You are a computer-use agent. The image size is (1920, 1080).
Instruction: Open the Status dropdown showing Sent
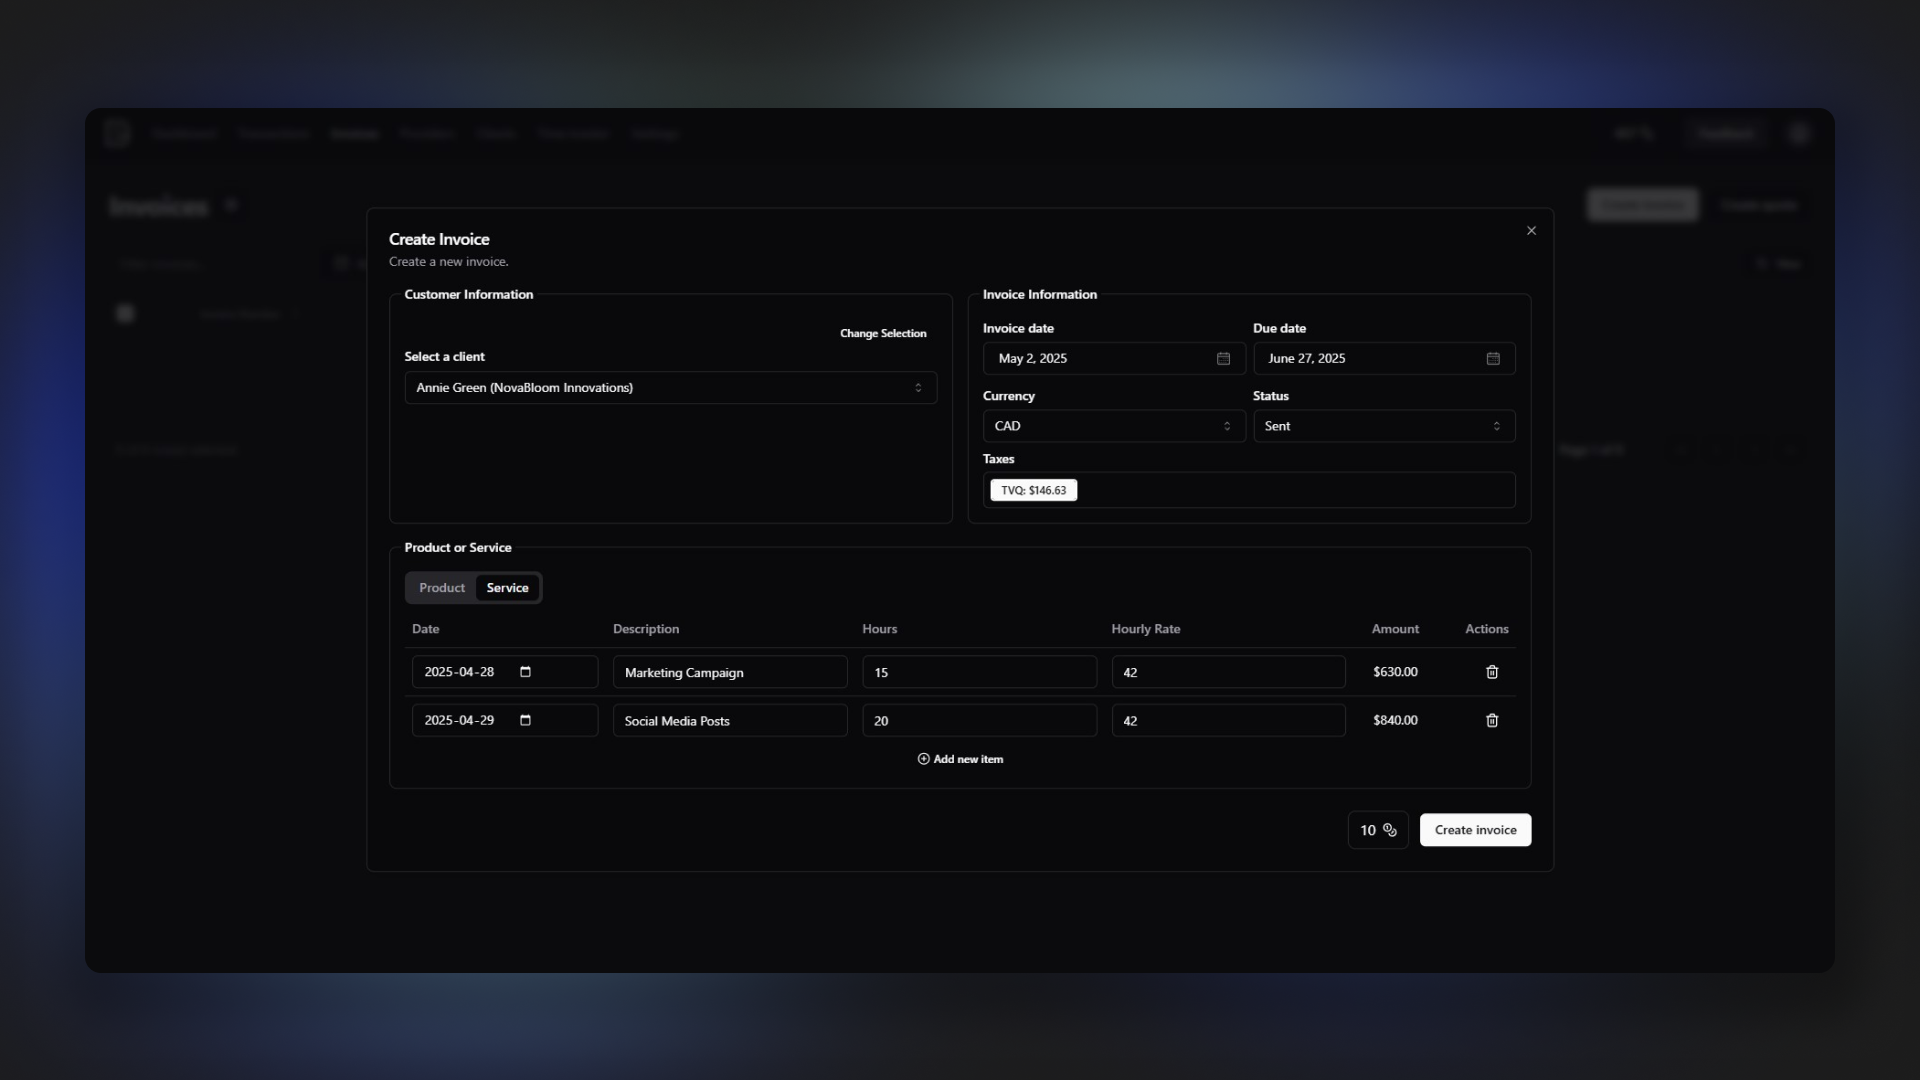tap(1383, 425)
